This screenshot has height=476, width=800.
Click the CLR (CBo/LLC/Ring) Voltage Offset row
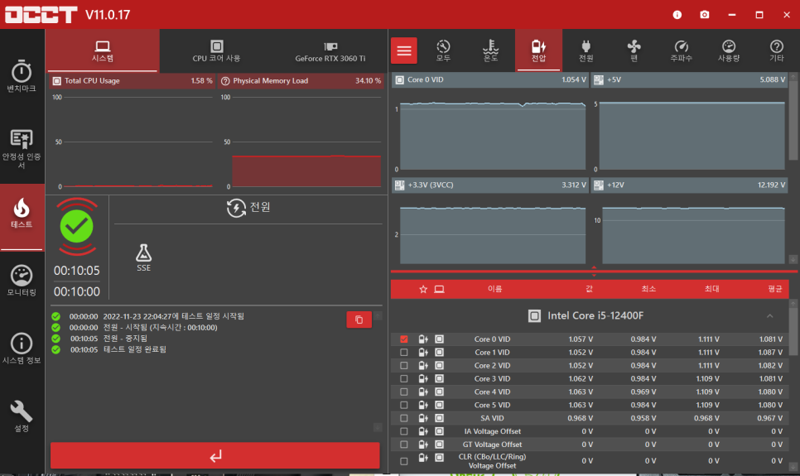pyautogui.click(x=591, y=461)
